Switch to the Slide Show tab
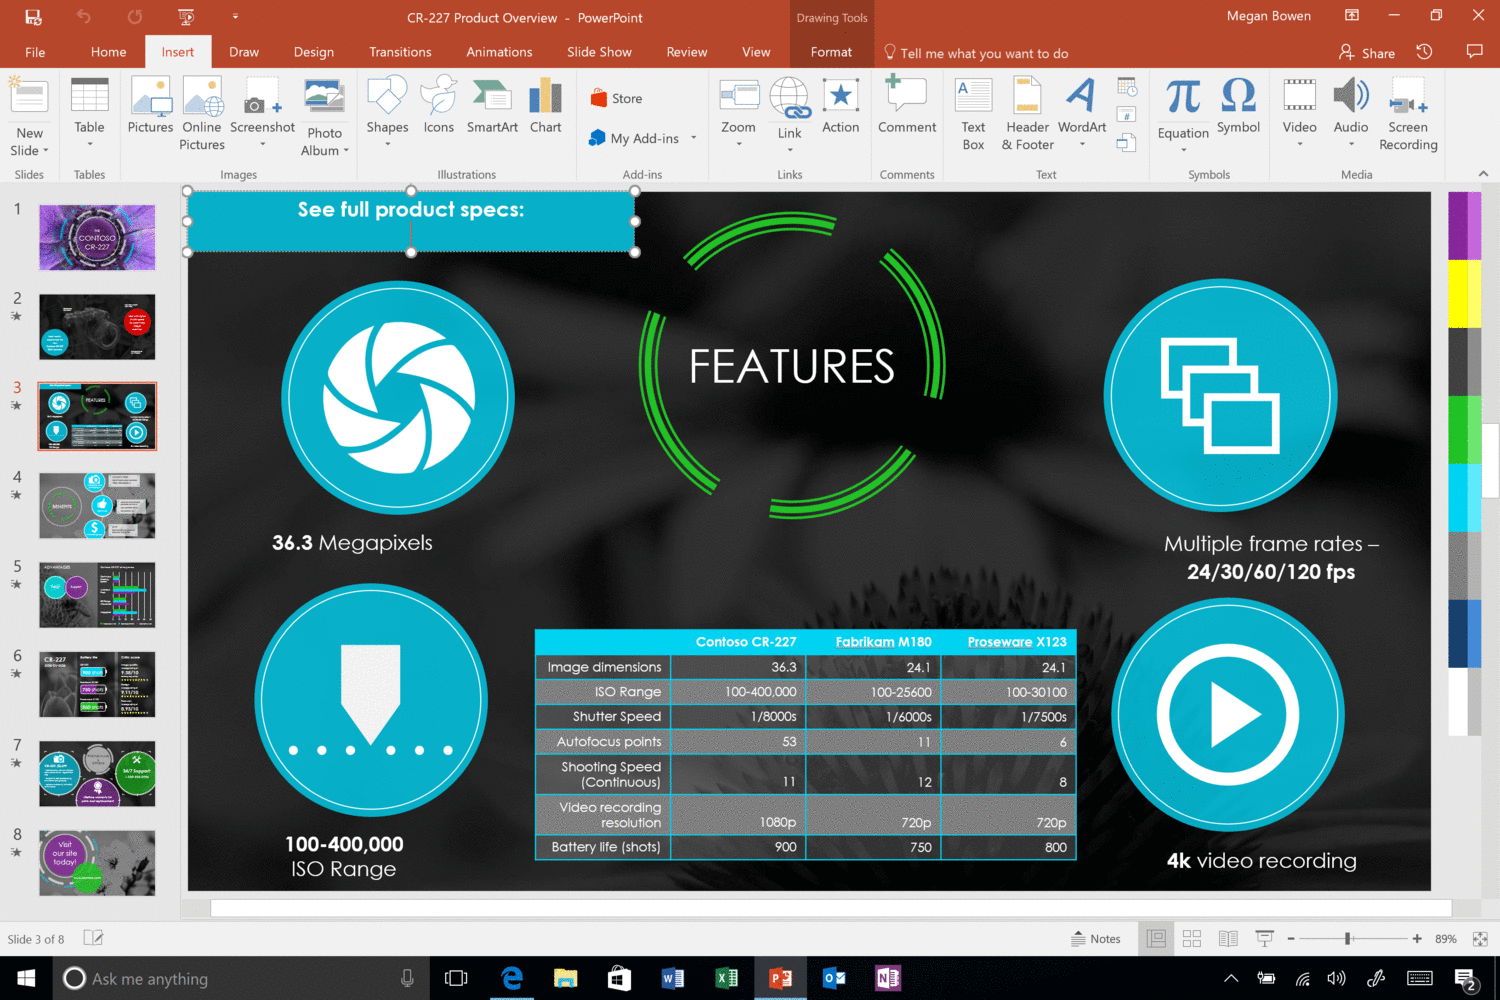 point(598,52)
